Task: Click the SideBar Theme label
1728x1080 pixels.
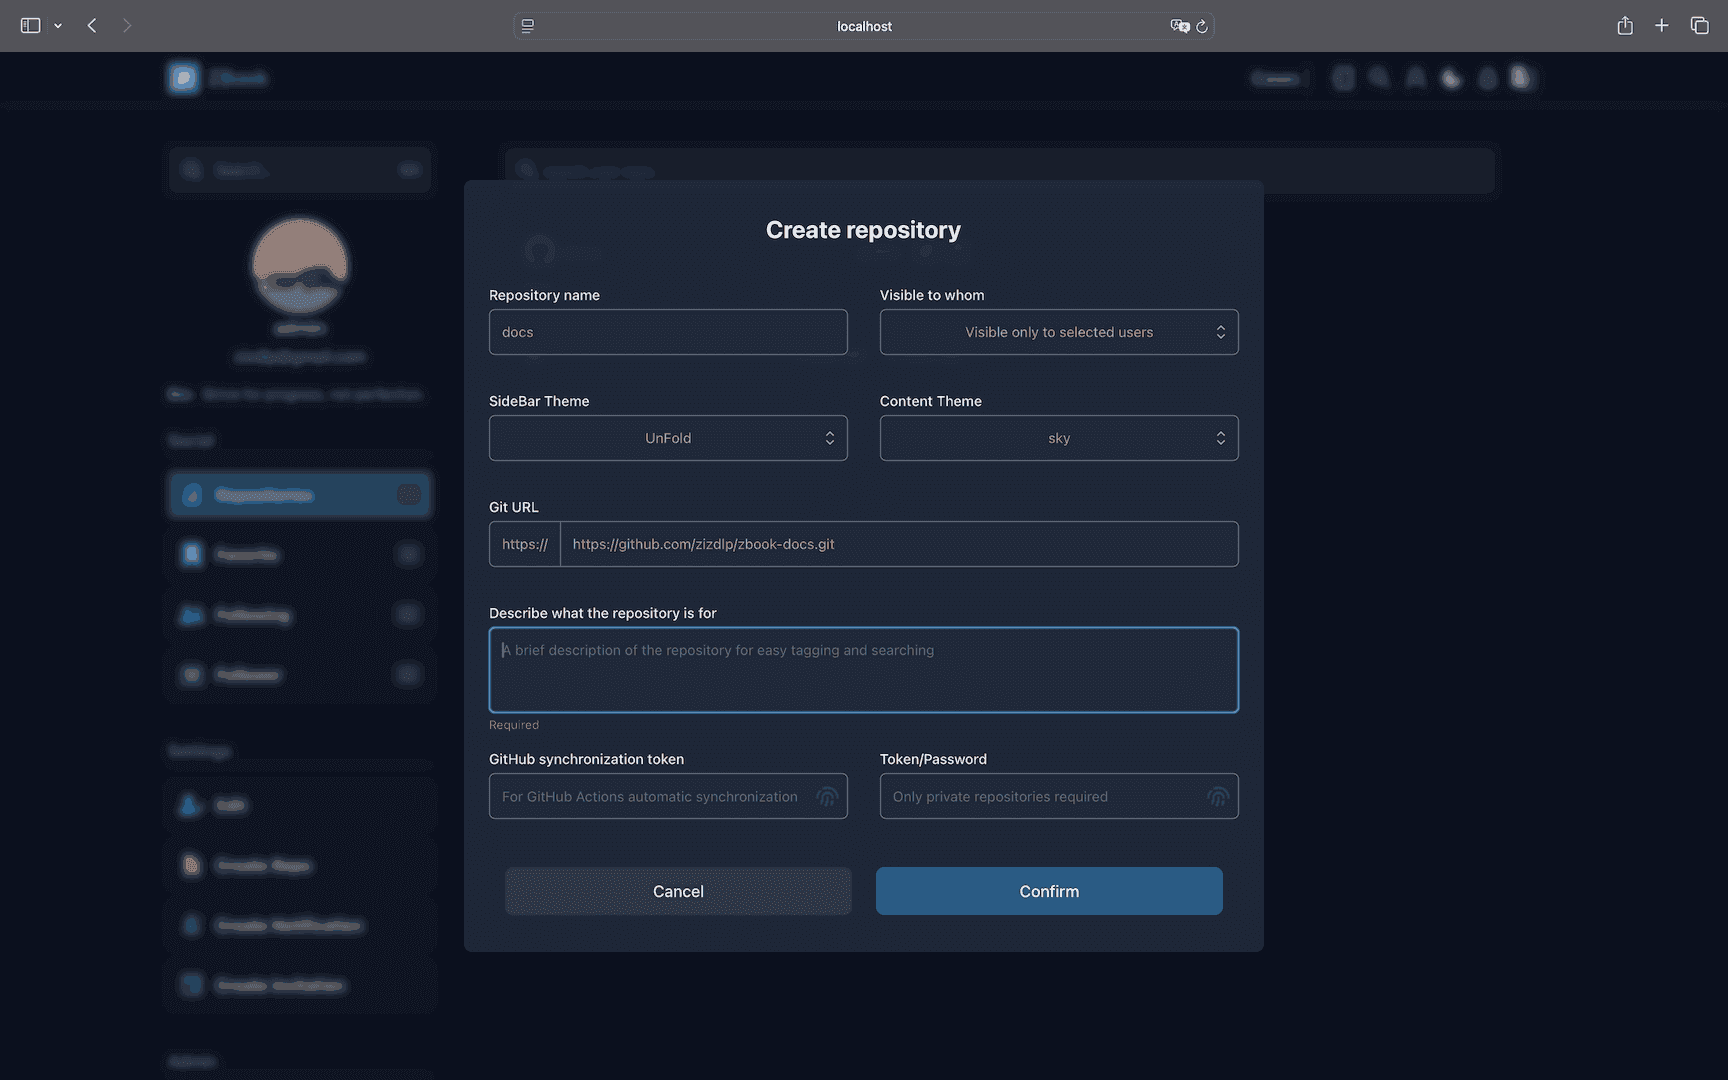Action: [539, 401]
